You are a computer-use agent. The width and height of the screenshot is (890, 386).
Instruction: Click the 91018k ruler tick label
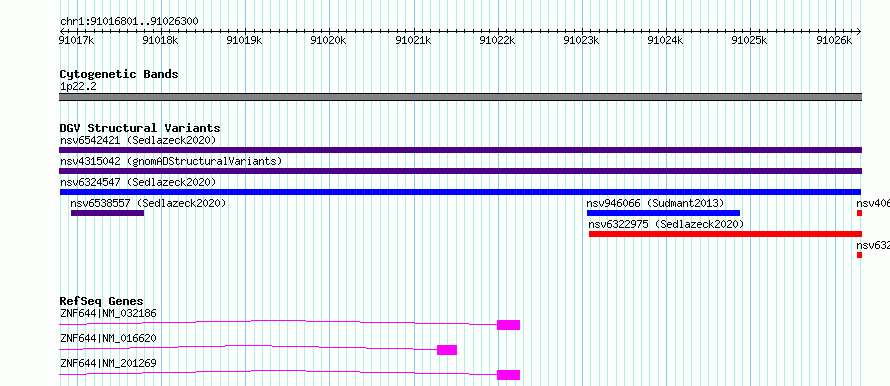[161, 40]
